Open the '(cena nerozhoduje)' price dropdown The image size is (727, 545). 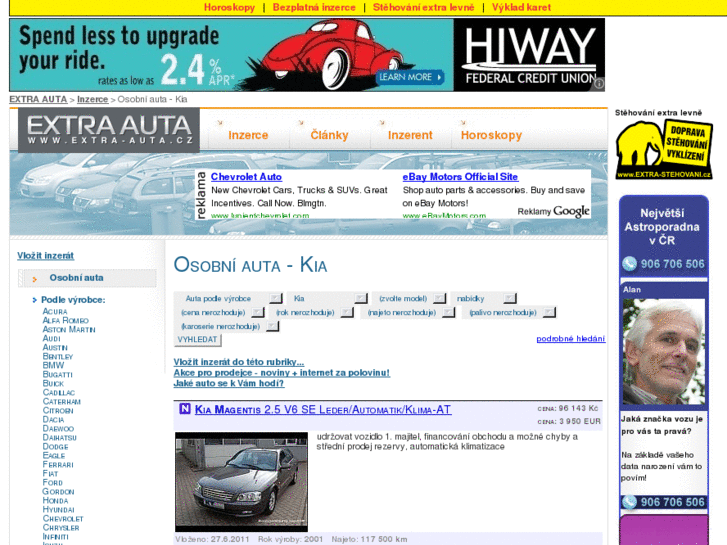(x=220, y=312)
